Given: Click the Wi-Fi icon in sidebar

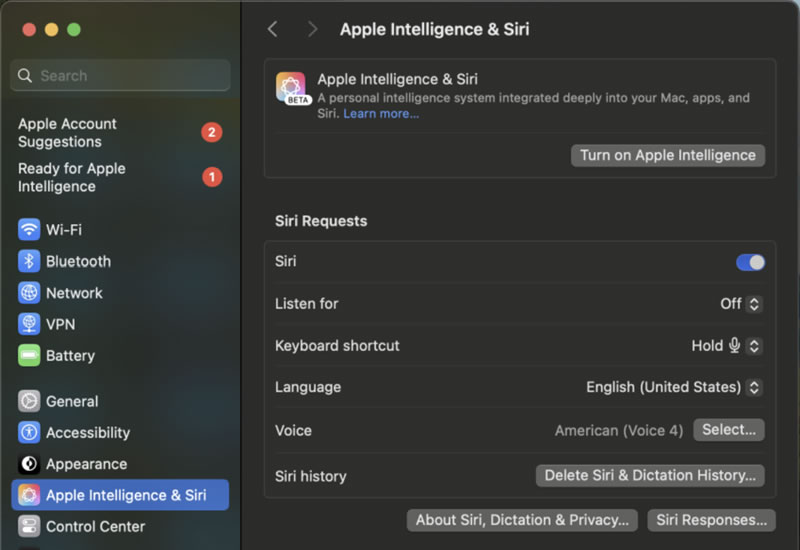Looking at the screenshot, I should (x=29, y=230).
